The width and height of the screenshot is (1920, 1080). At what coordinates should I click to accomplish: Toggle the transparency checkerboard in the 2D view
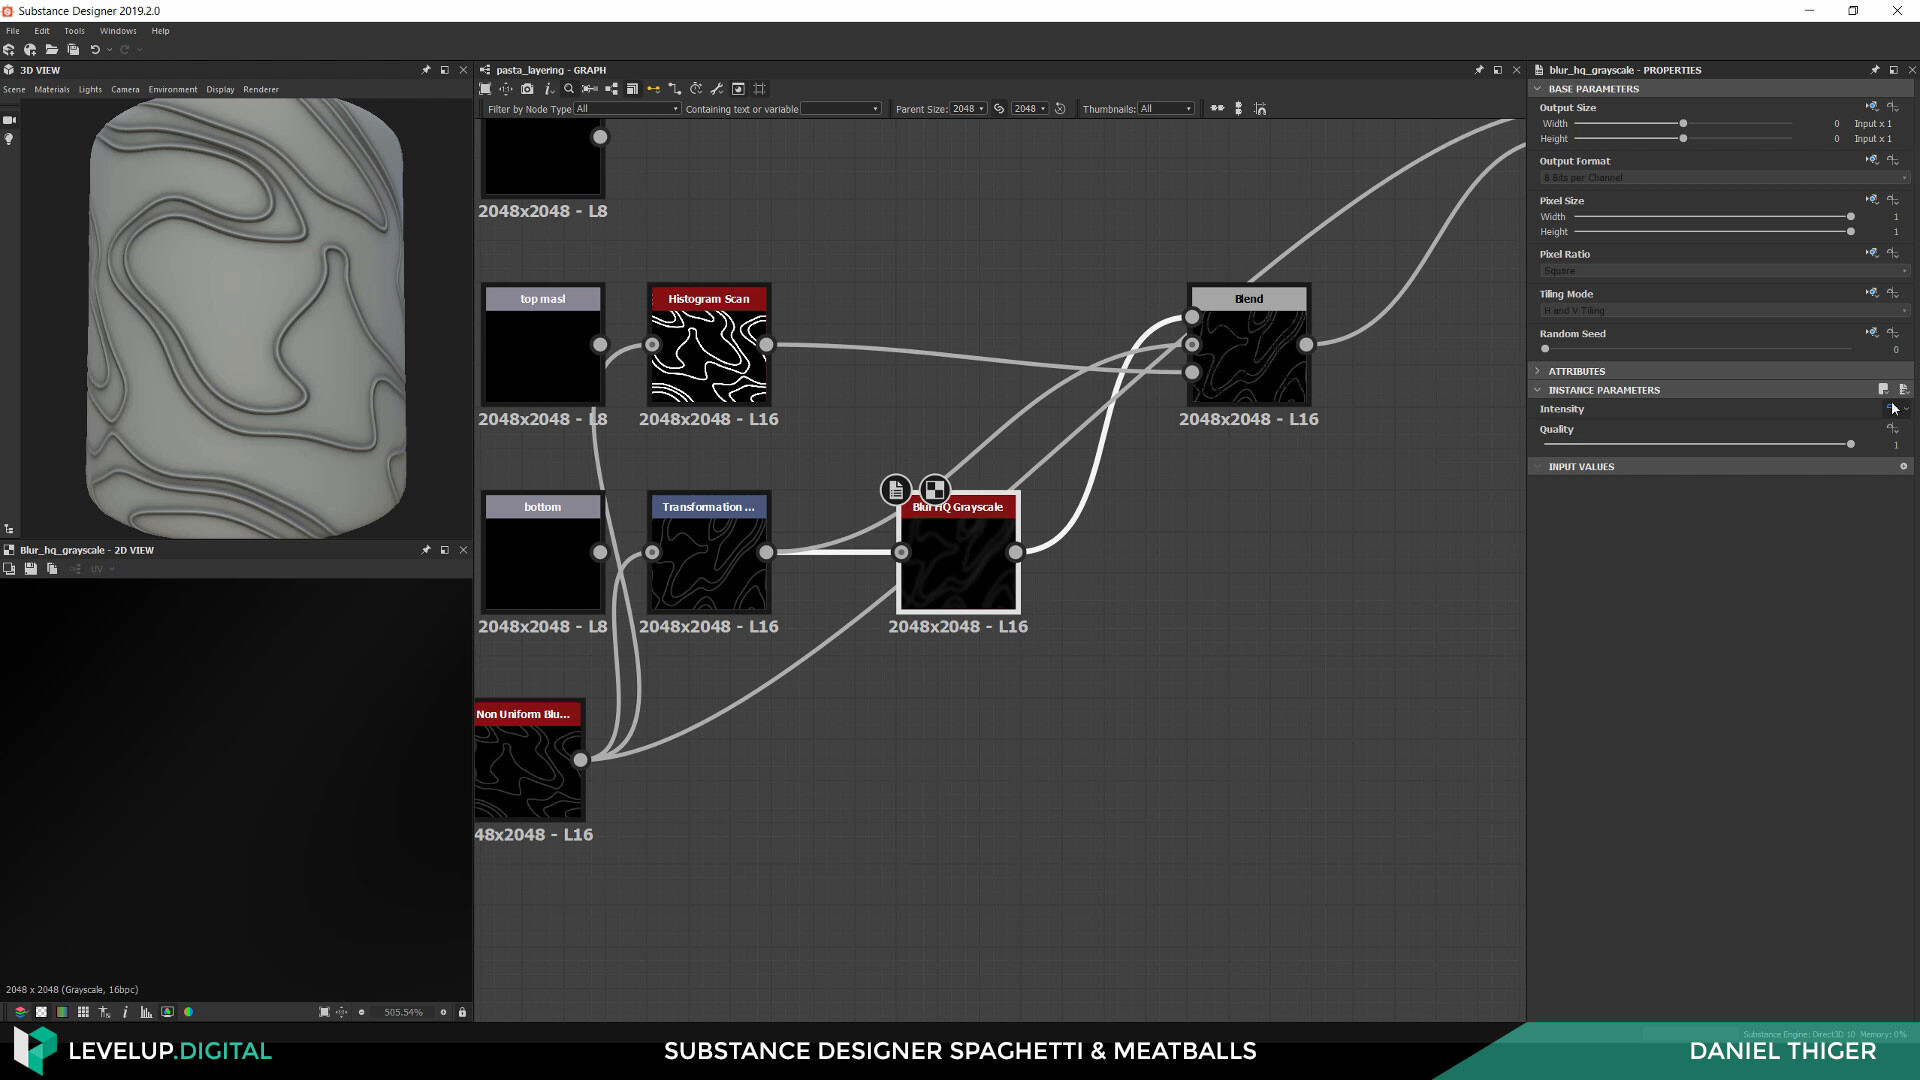pos(41,1012)
